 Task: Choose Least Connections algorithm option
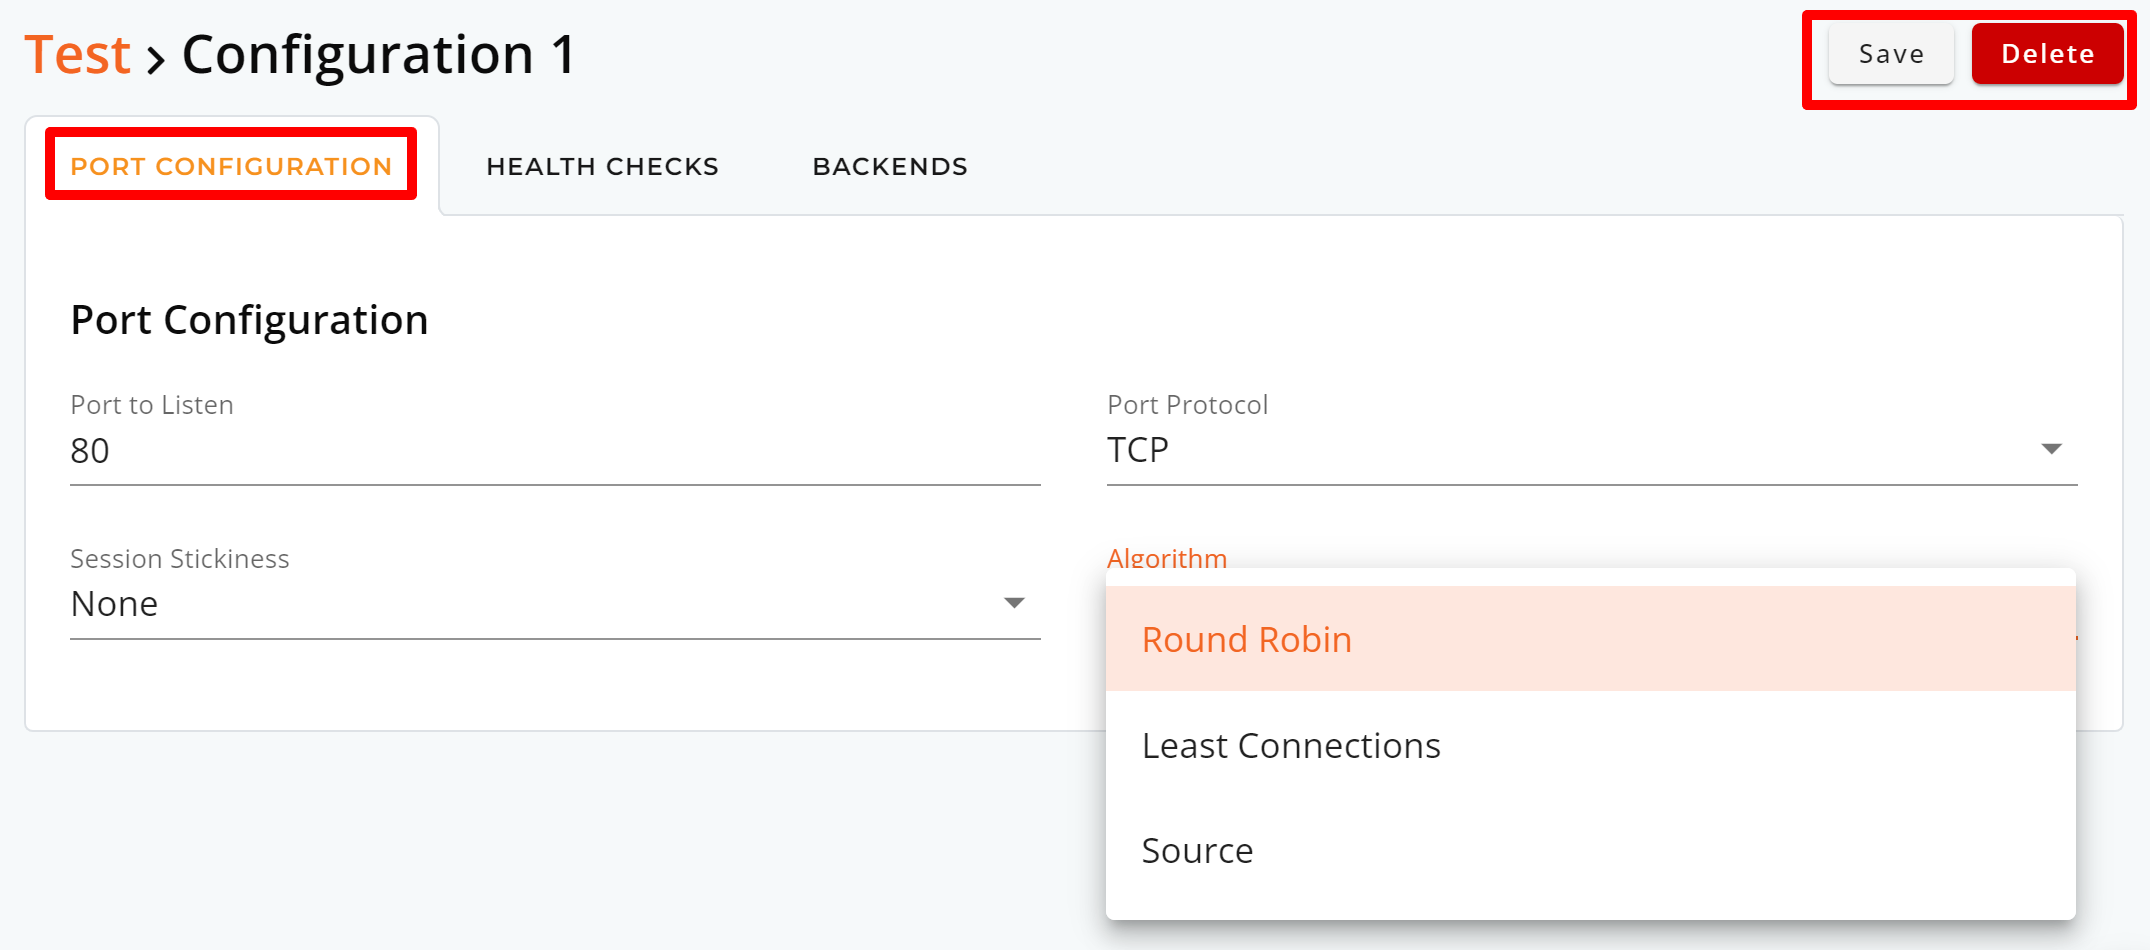1591,745
